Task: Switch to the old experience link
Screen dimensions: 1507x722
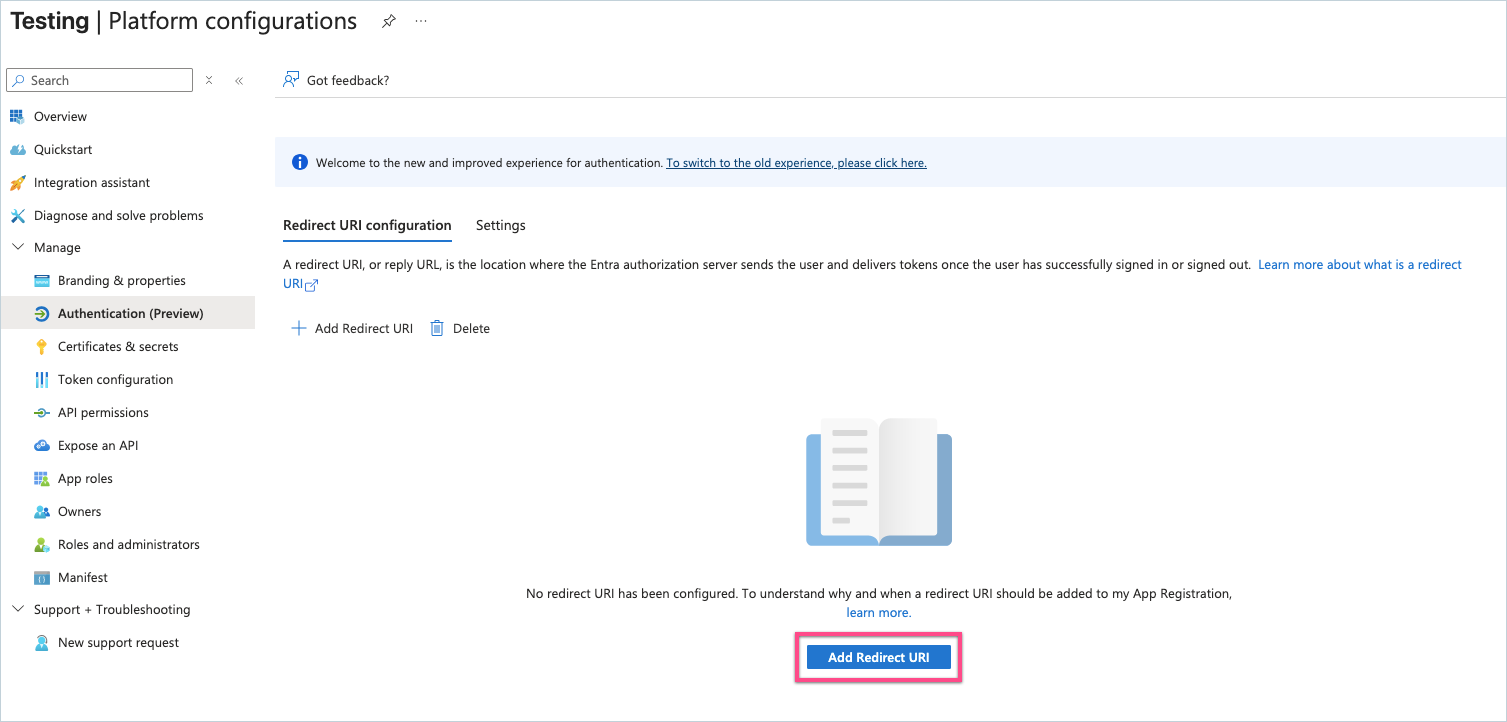Action: [796, 163]
